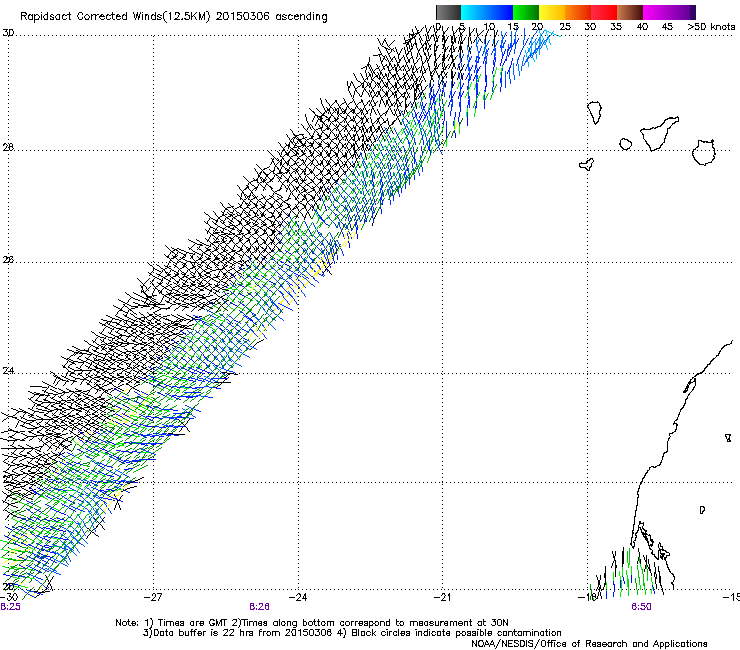Click the "25" legend scale label
740x650 pixels.
pos(564,27)
